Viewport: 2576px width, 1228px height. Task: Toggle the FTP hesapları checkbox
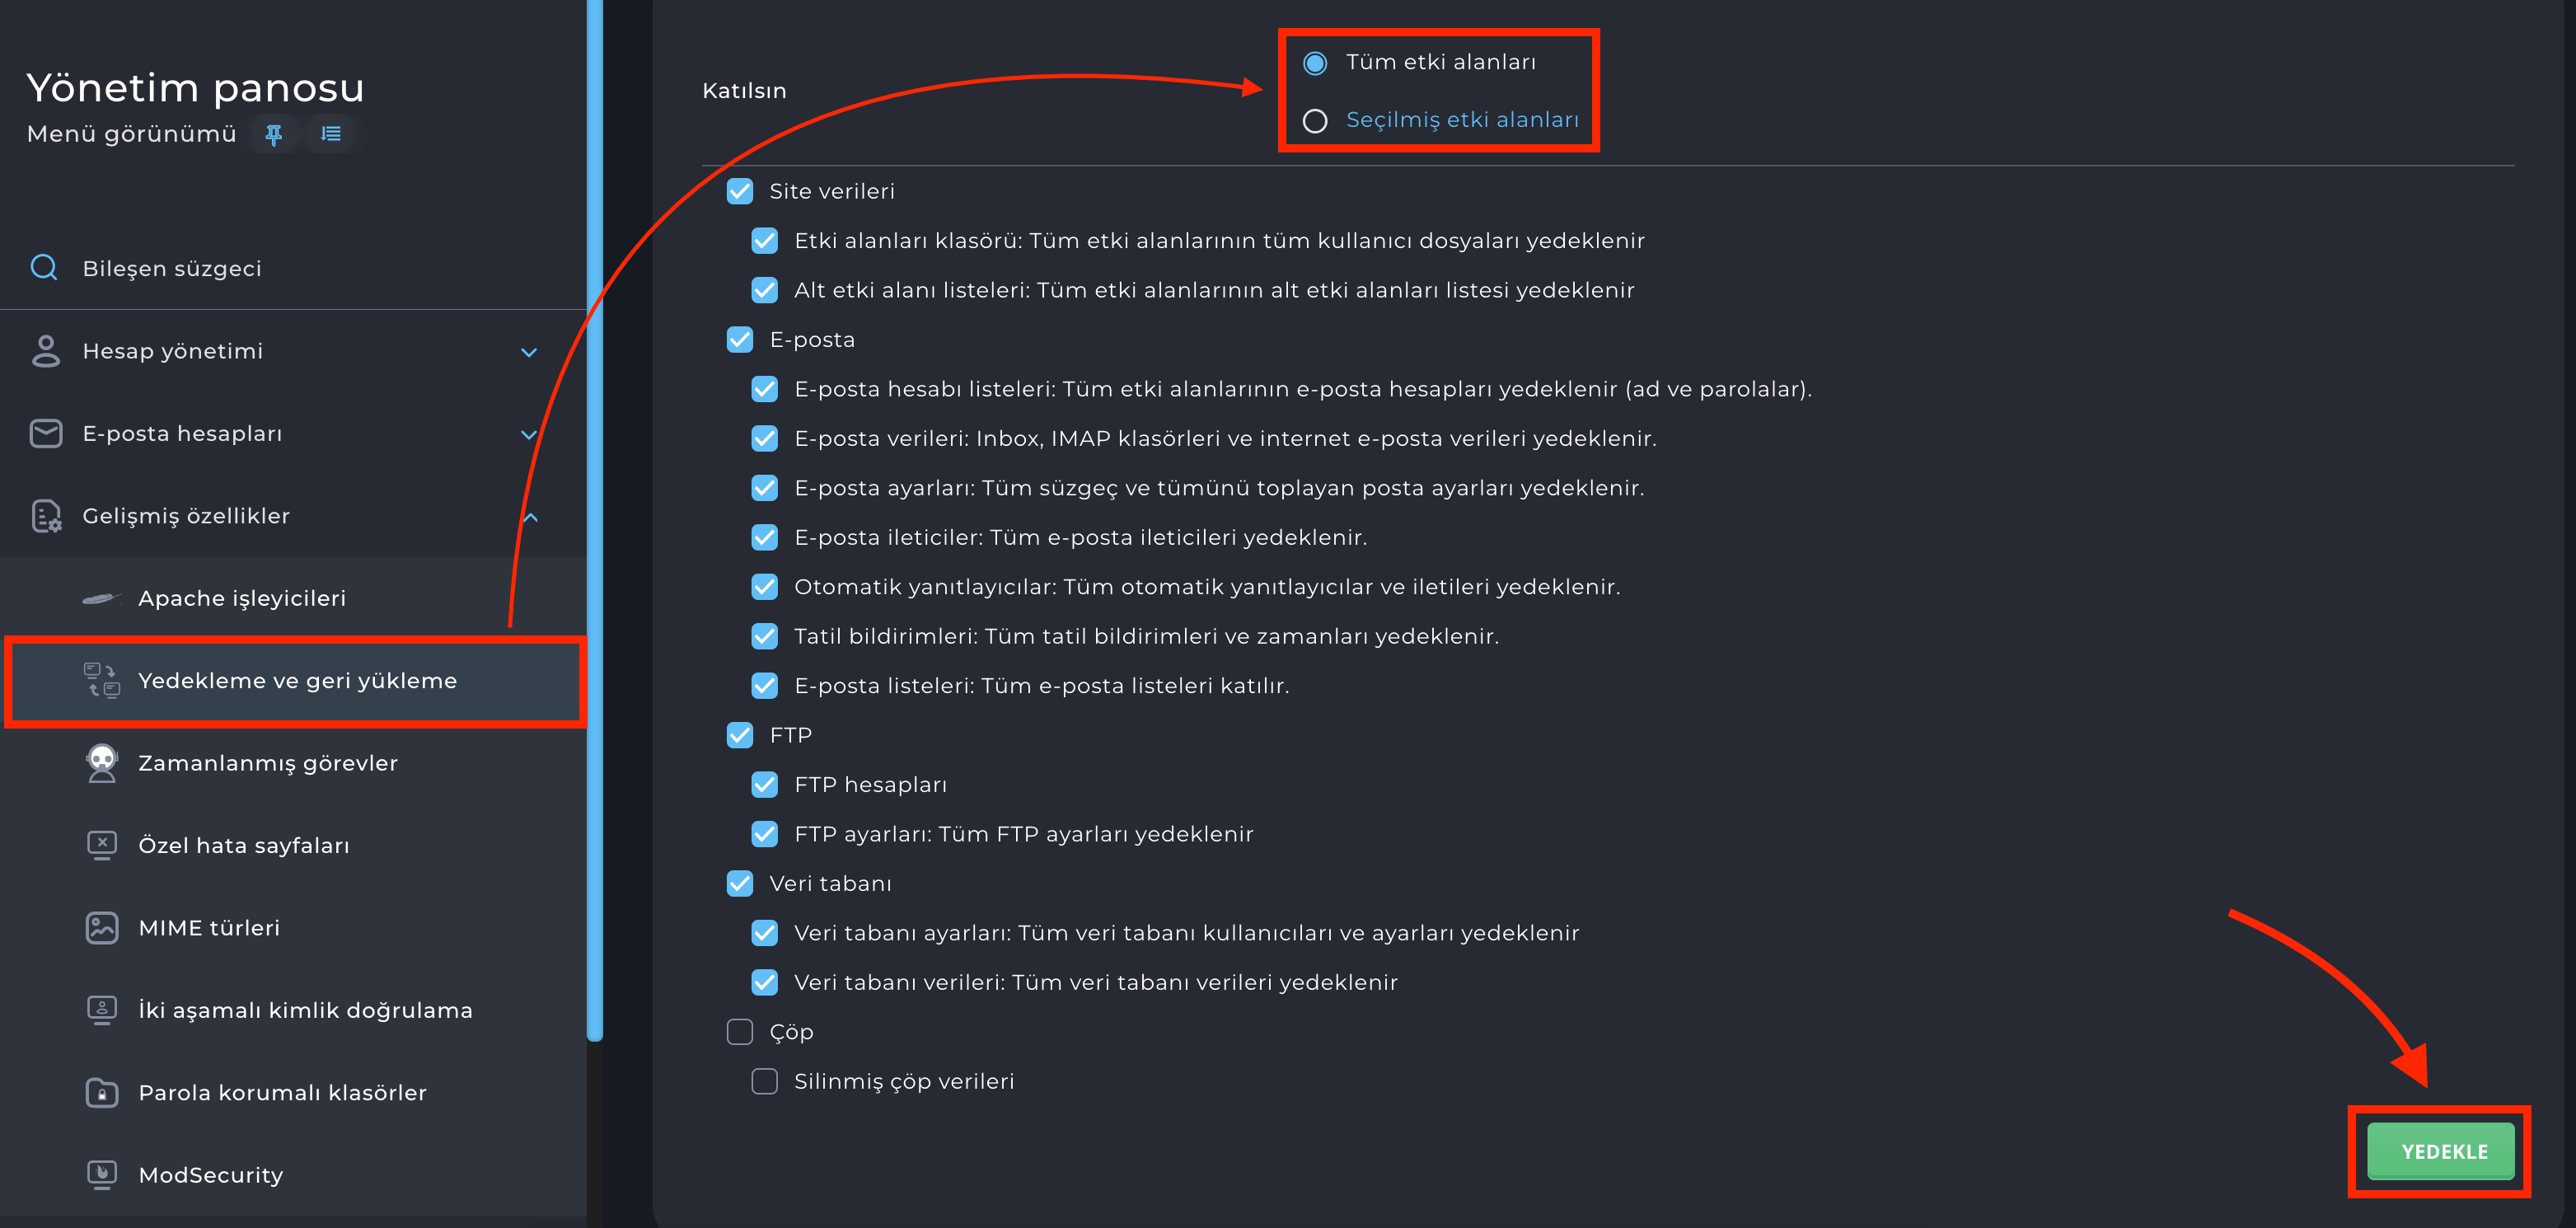[765, 785]
